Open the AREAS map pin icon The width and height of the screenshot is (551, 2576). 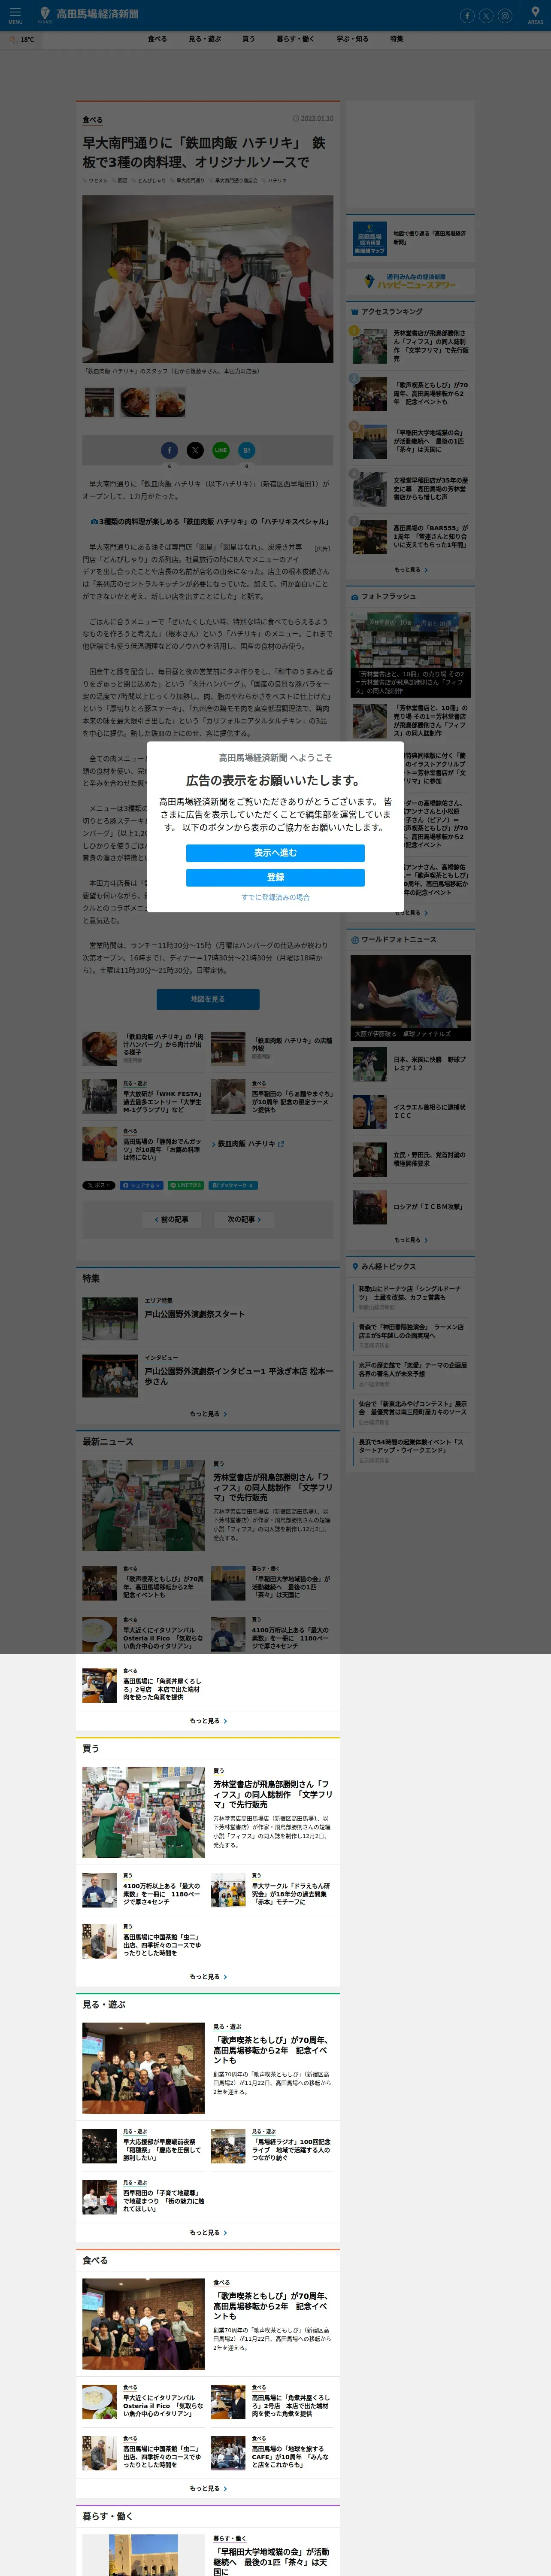(x=535, y=15)
